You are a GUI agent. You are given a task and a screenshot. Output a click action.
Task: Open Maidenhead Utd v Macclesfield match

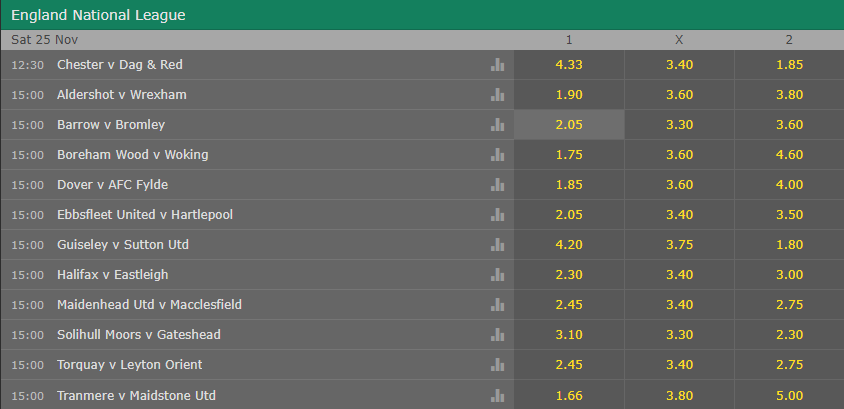click(x=149, y=305)
